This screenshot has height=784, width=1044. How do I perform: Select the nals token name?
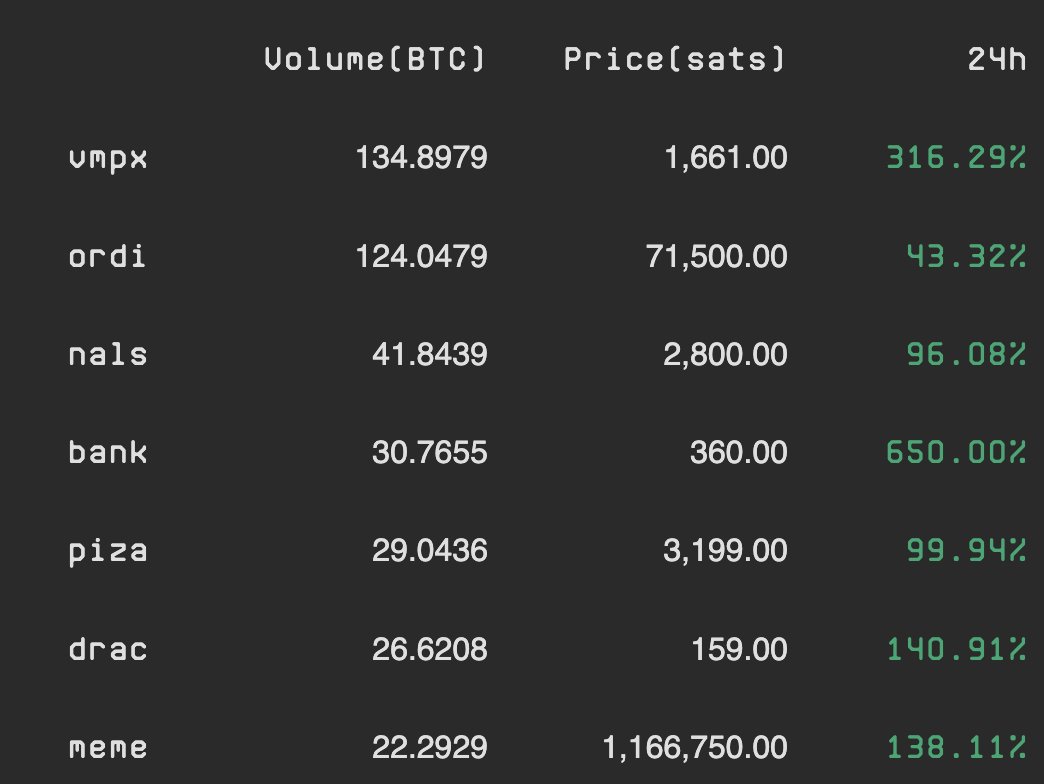pyautogui.click(x=108, y=354)
